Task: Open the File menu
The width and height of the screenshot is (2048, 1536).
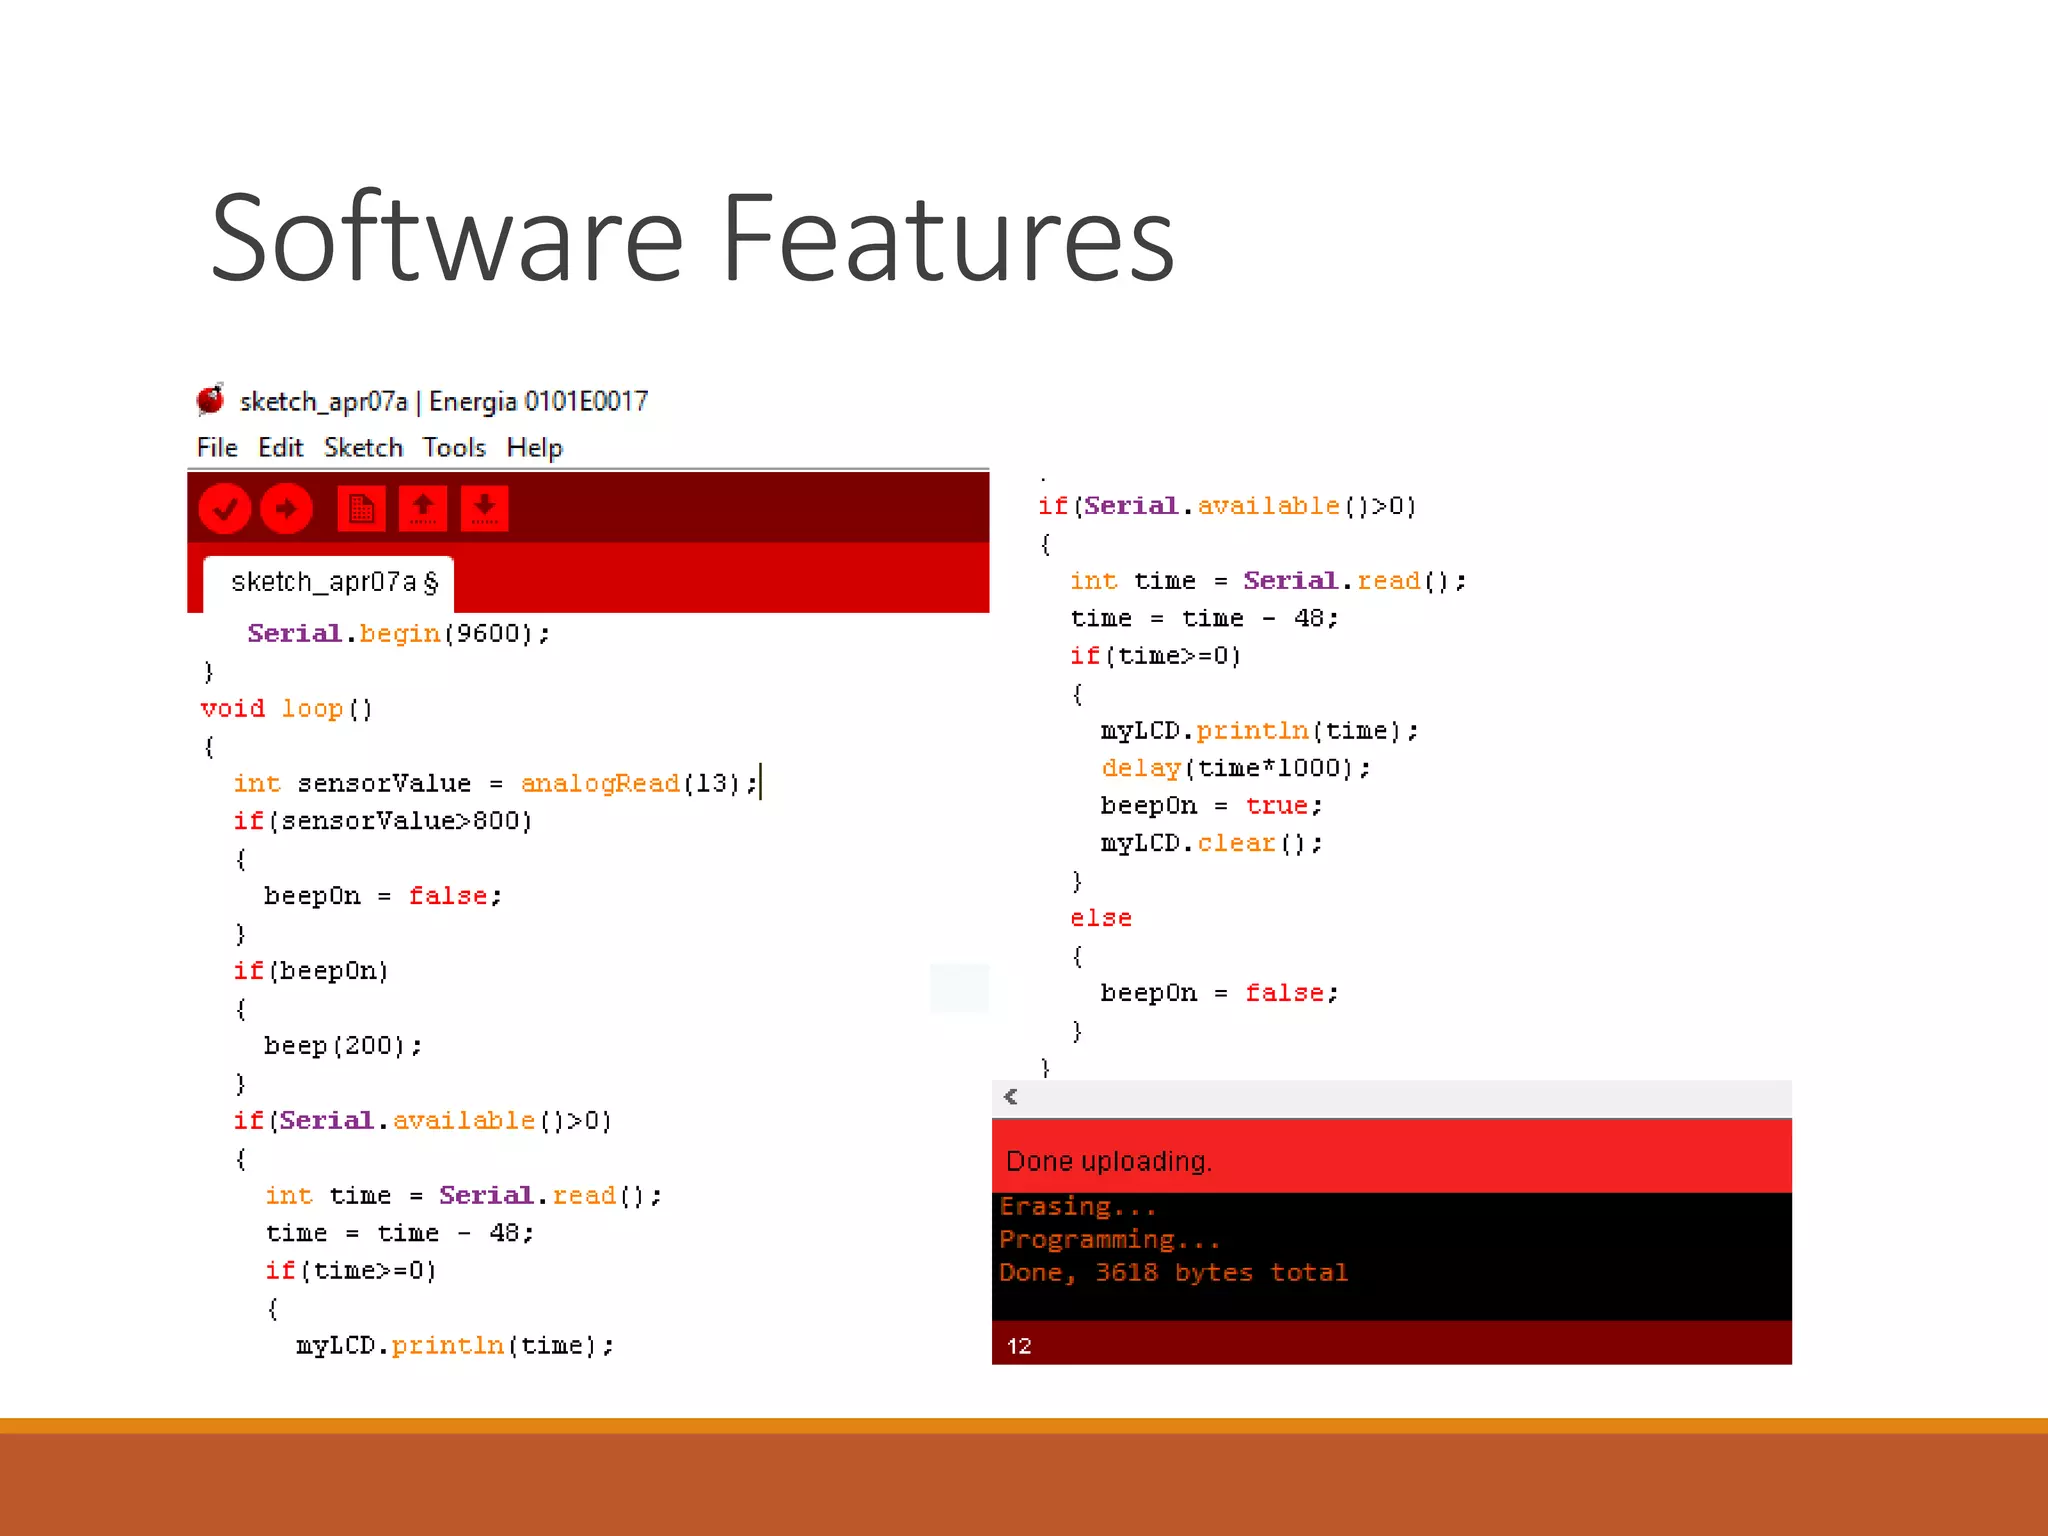Action: click(217, 447)
